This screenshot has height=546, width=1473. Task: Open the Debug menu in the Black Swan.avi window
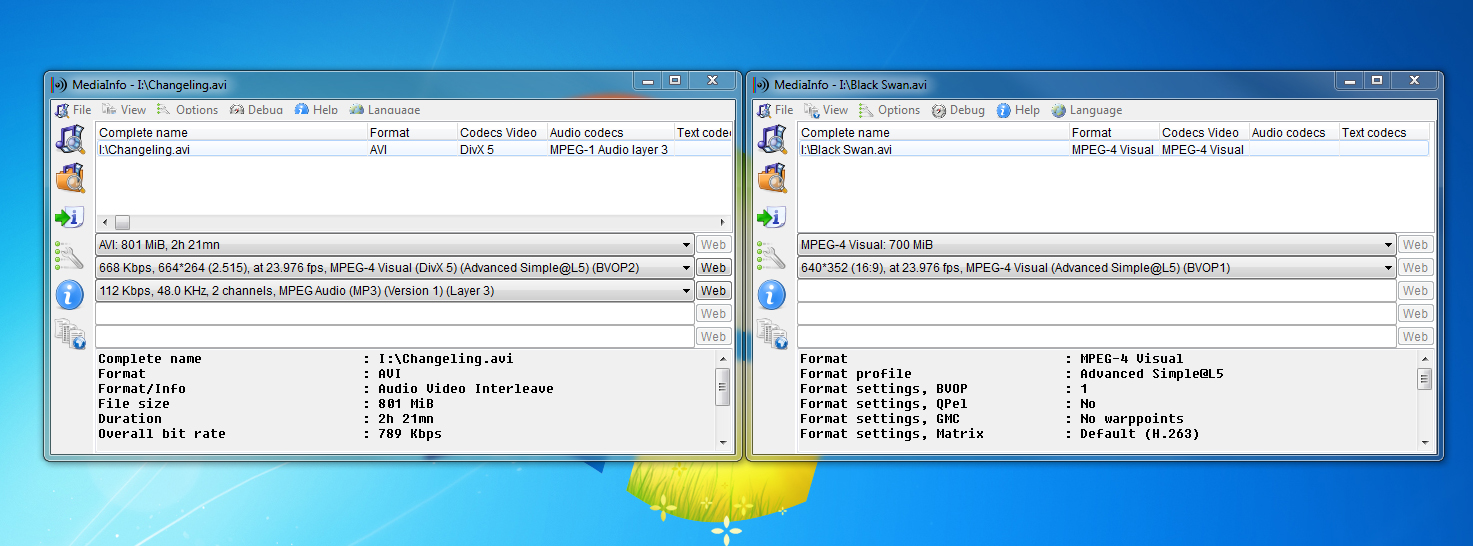[x=958, y=110]
